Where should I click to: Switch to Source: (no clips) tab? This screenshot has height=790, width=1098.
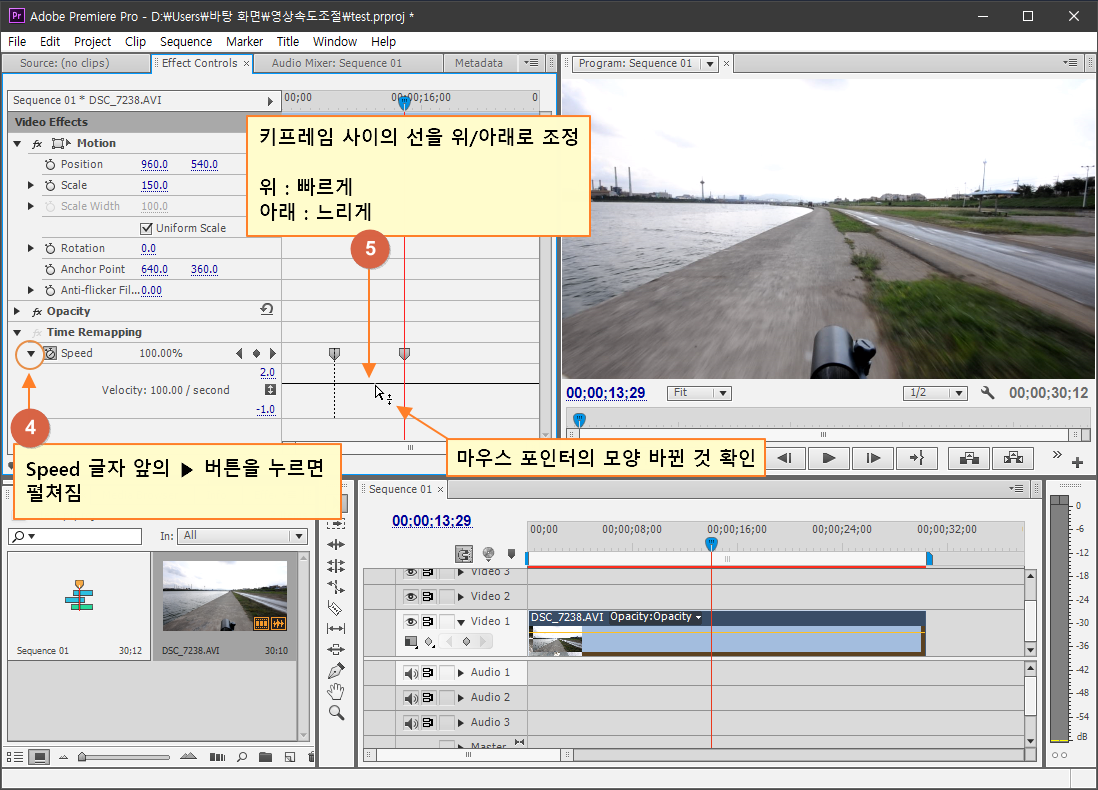[x=64, y=63]
